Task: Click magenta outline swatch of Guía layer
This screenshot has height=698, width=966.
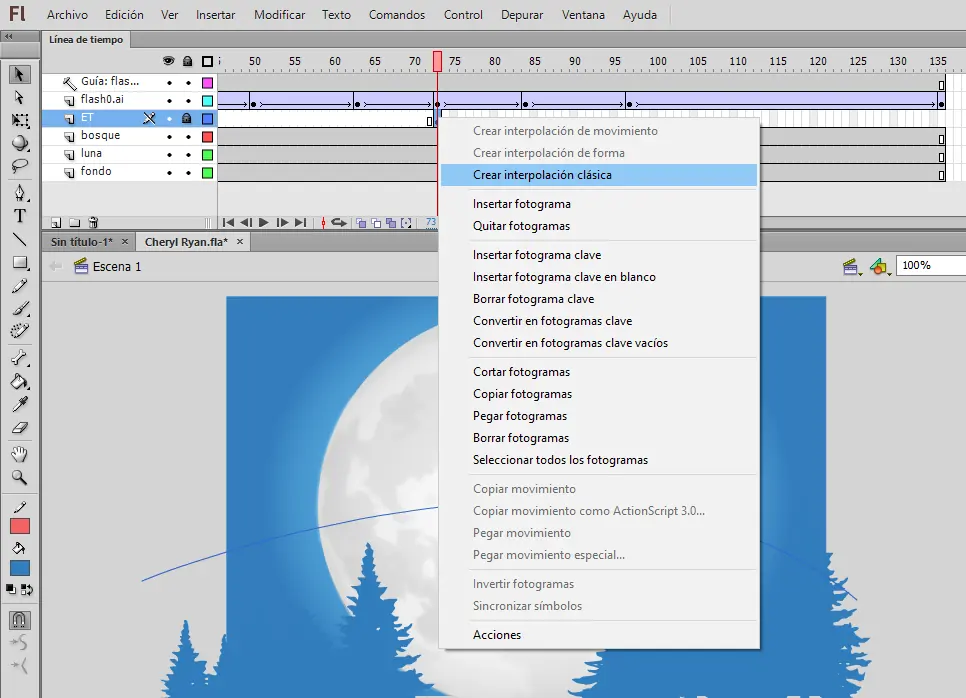Action: [x=208, y=83]
